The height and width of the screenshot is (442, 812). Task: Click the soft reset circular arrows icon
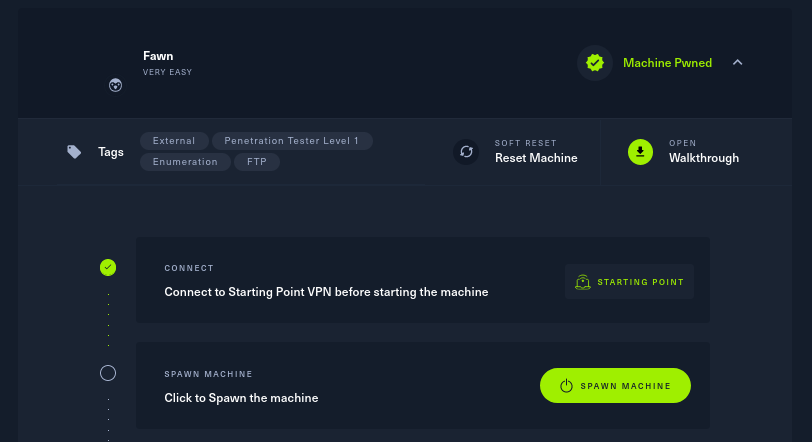[466, 152]
